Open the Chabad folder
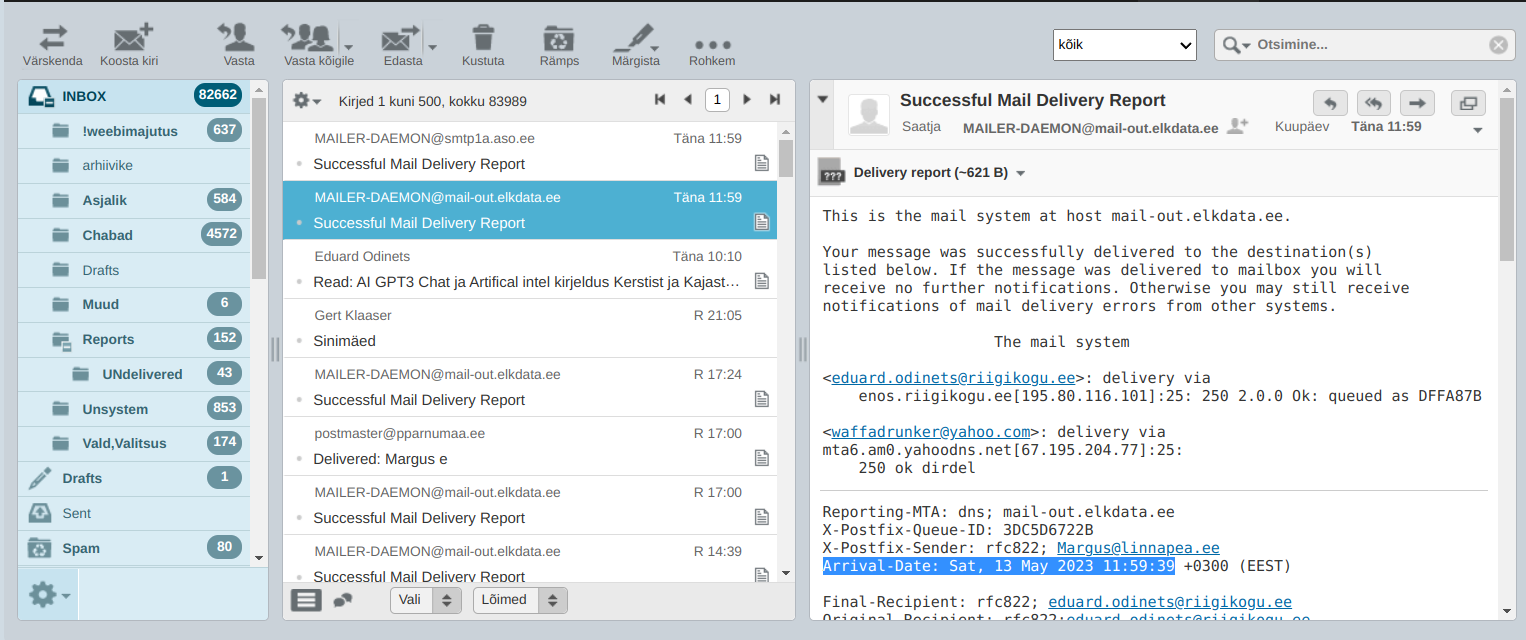This screenshot has height=640, width=1526. (134, 235)
